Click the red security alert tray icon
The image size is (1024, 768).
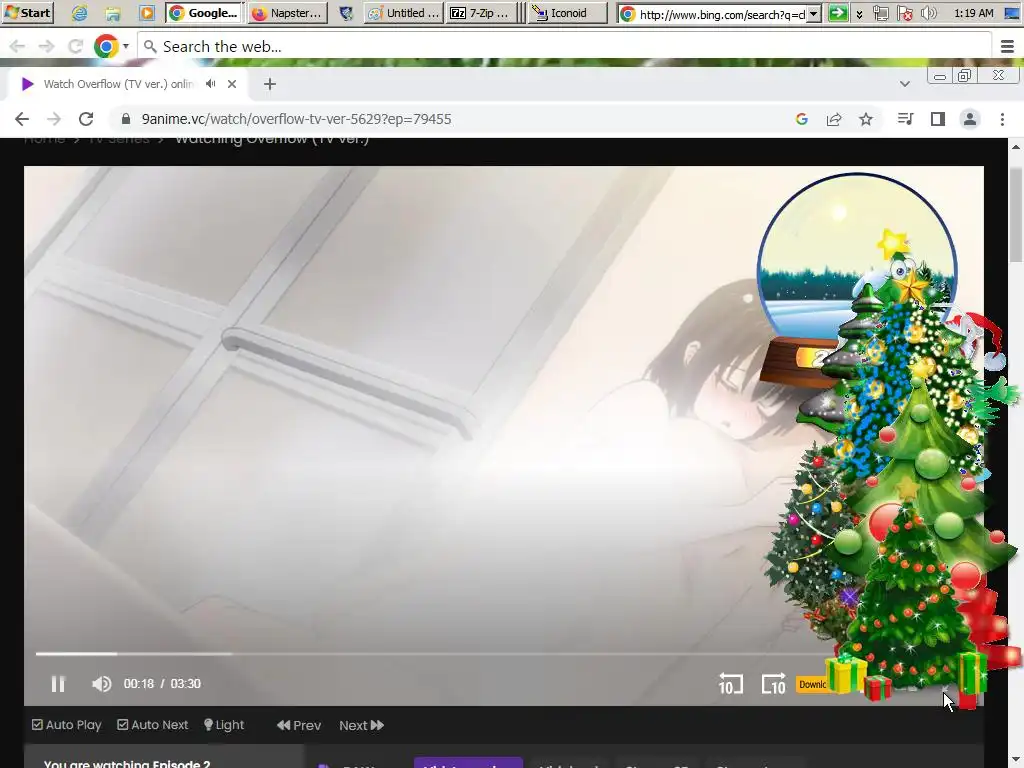coord(905,13)
